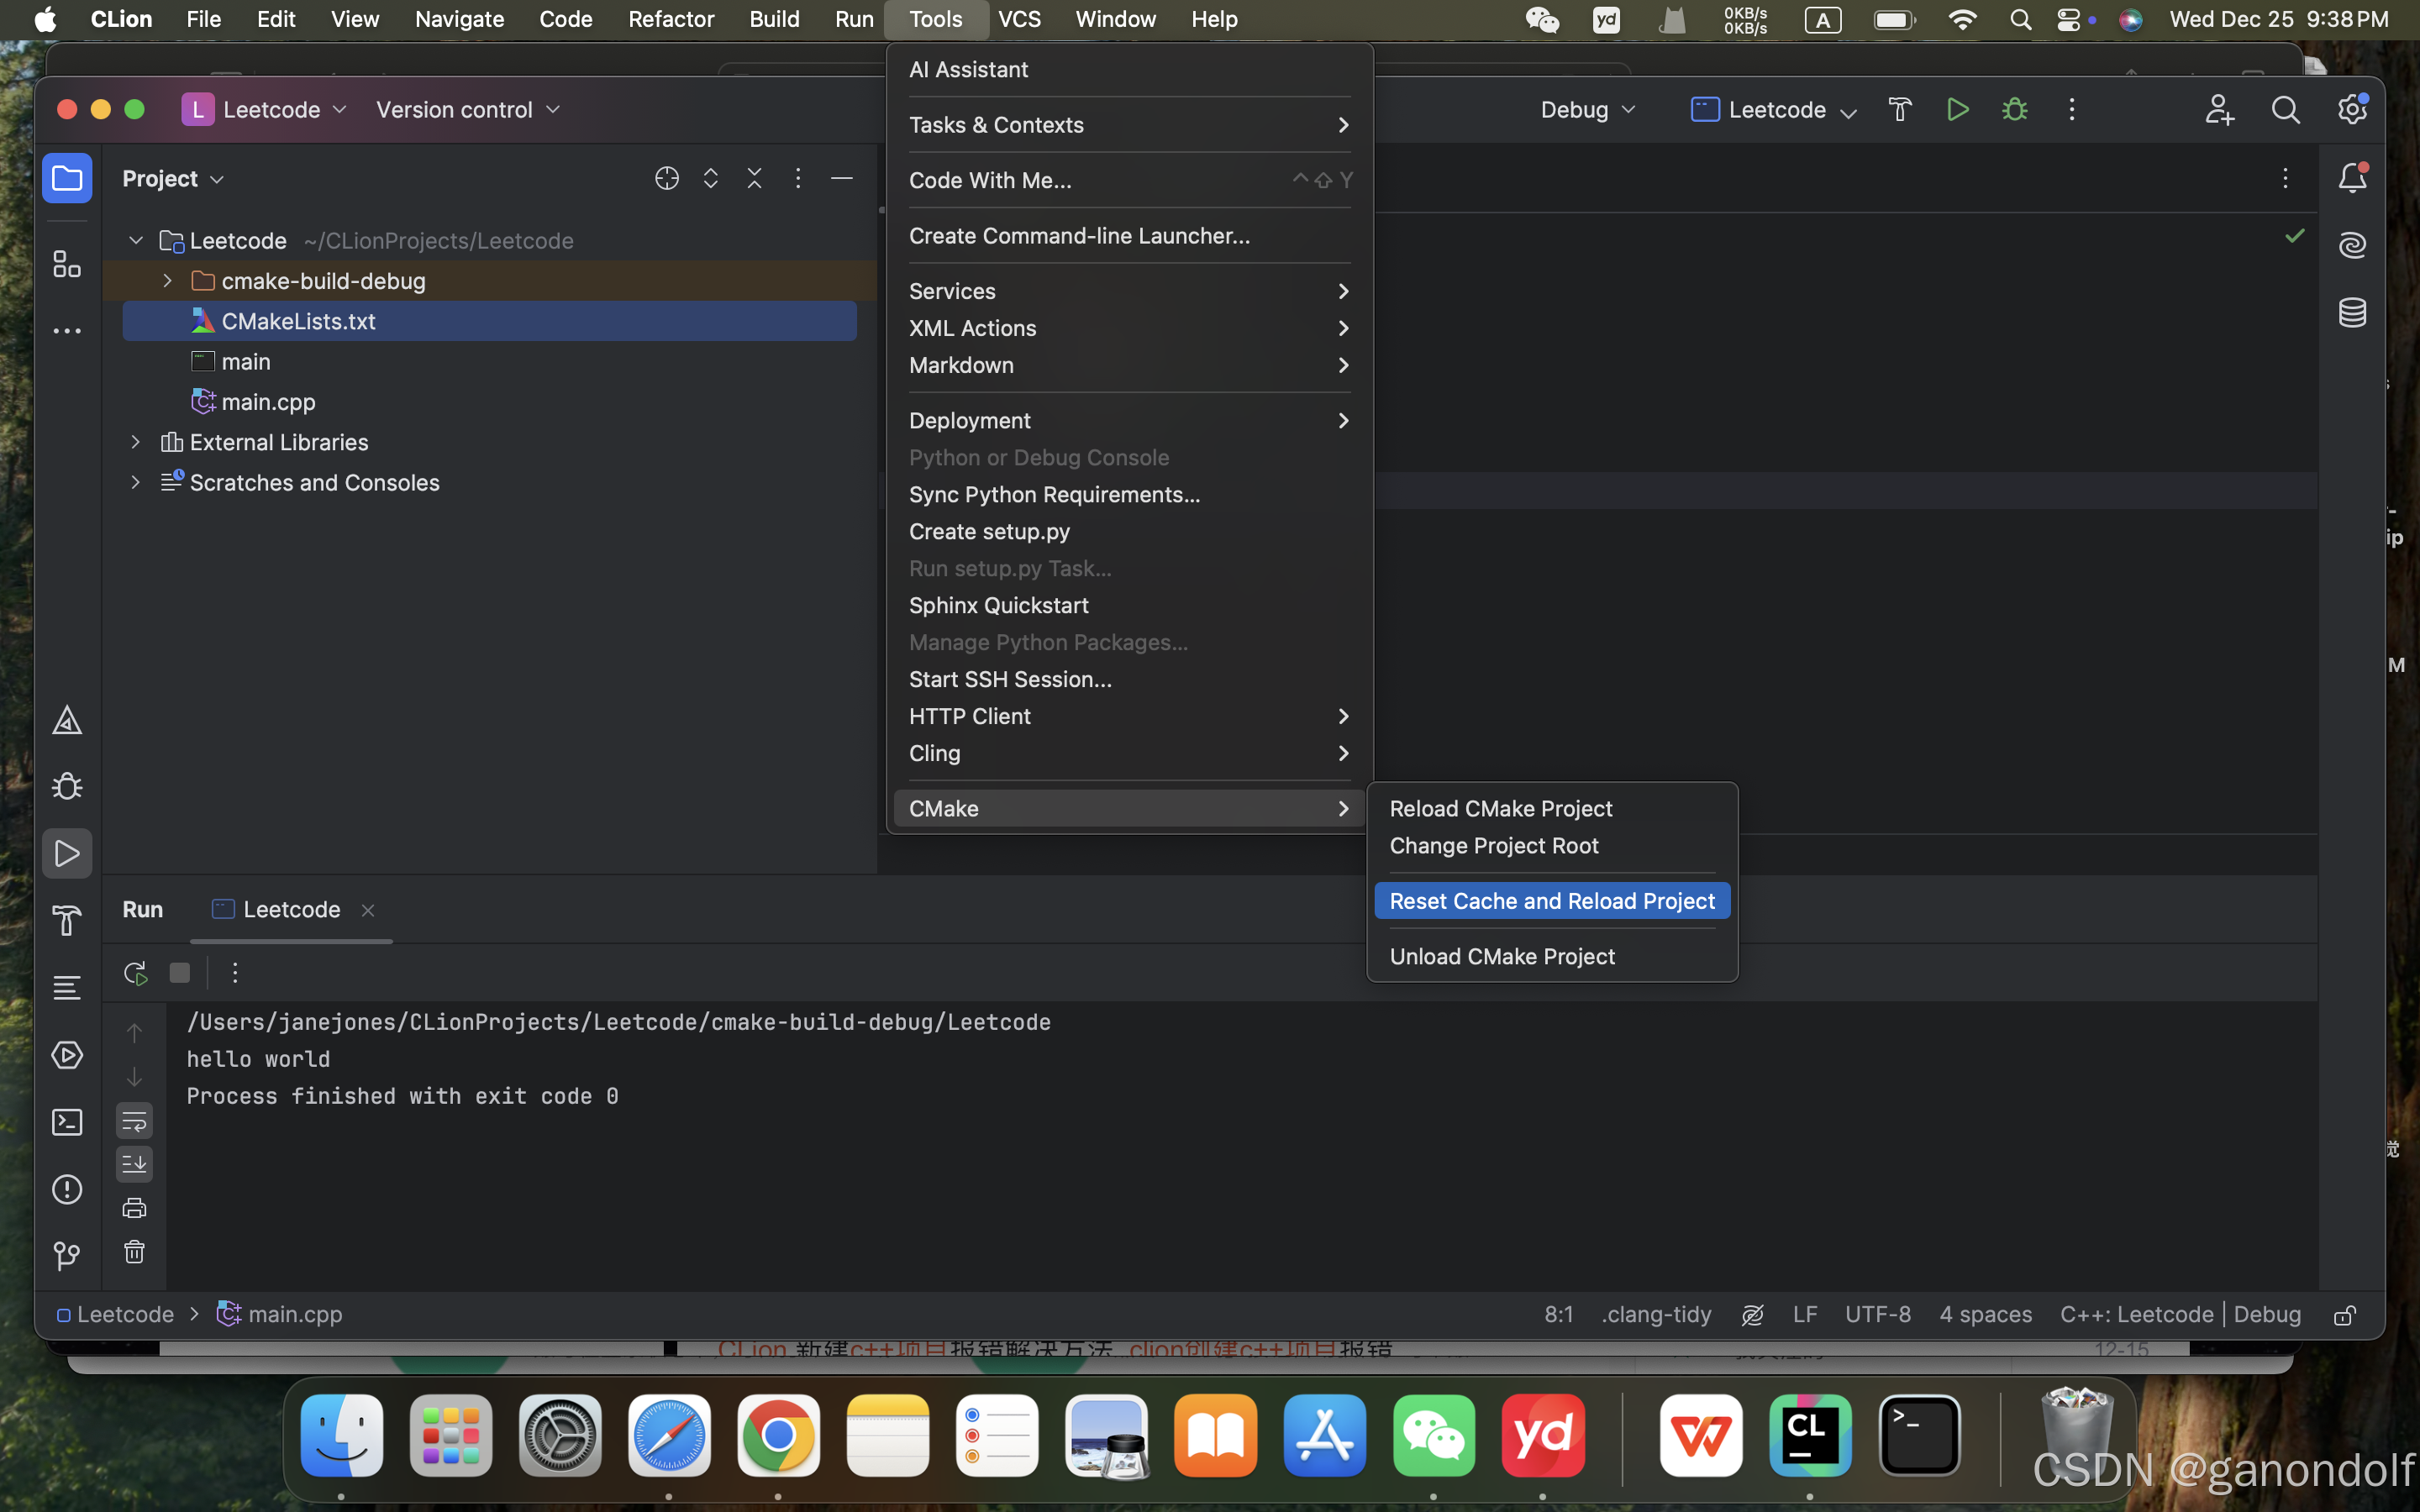Toggle soft-wrap in the Run console
The width and height of the screenshot is (2420, 1512).
coord(134,1120)
